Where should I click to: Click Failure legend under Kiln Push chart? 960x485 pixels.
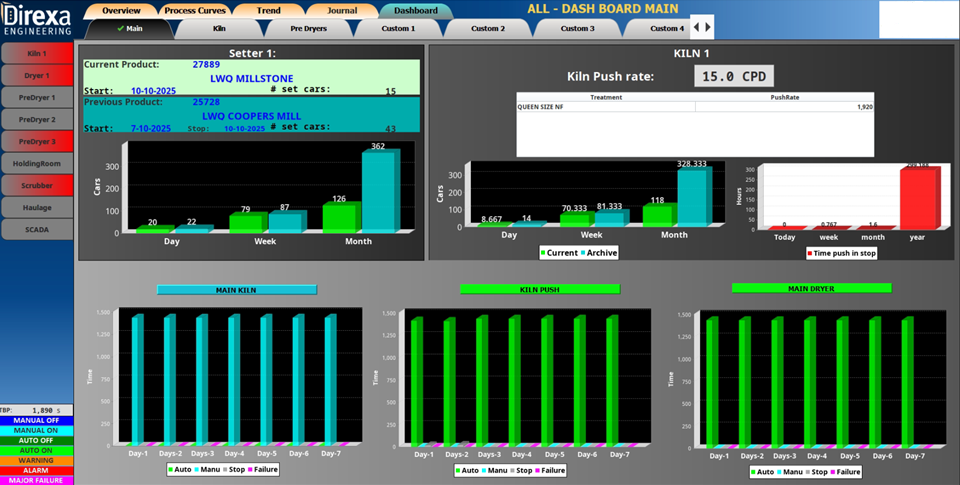549,470
